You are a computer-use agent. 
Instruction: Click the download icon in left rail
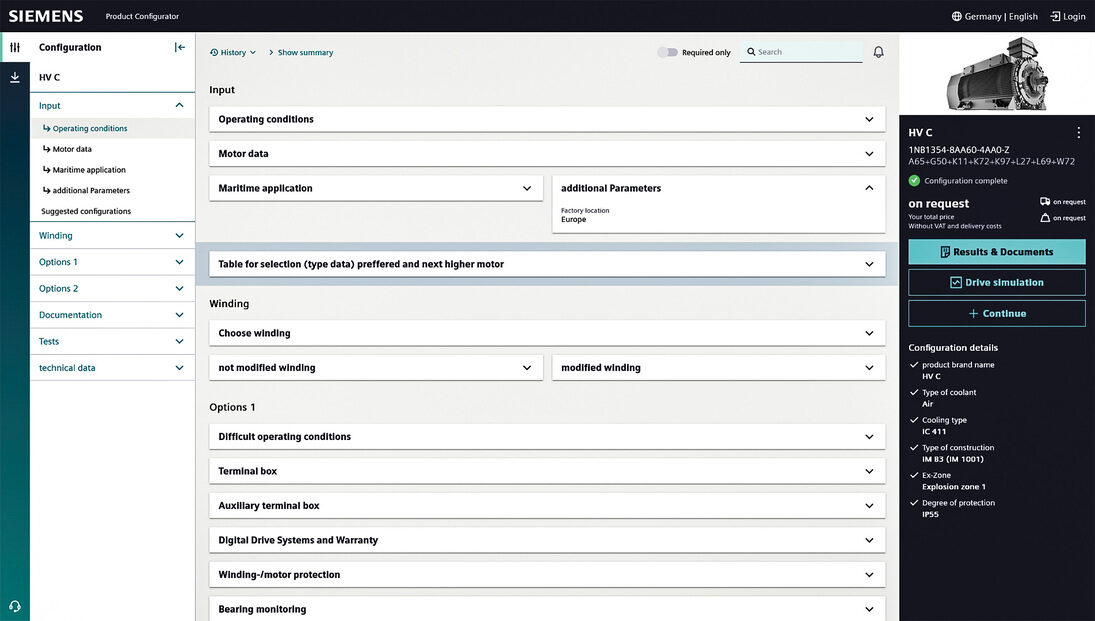click(15, 77)
